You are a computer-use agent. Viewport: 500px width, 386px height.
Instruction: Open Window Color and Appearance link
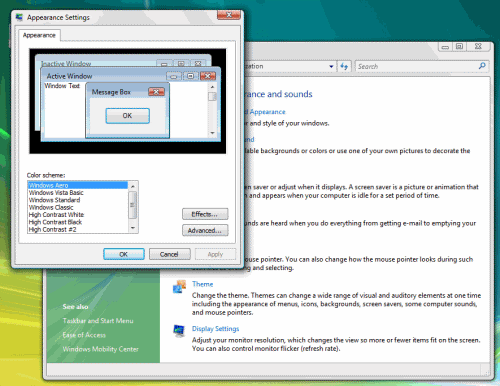click(266, 112)
